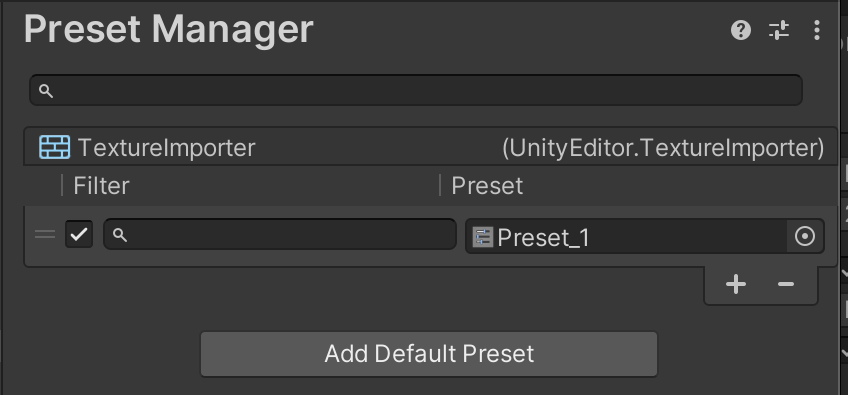
Task: Click the magnifier icon in the top search bar
Action: pyautogui.click(x=46, y=91)
